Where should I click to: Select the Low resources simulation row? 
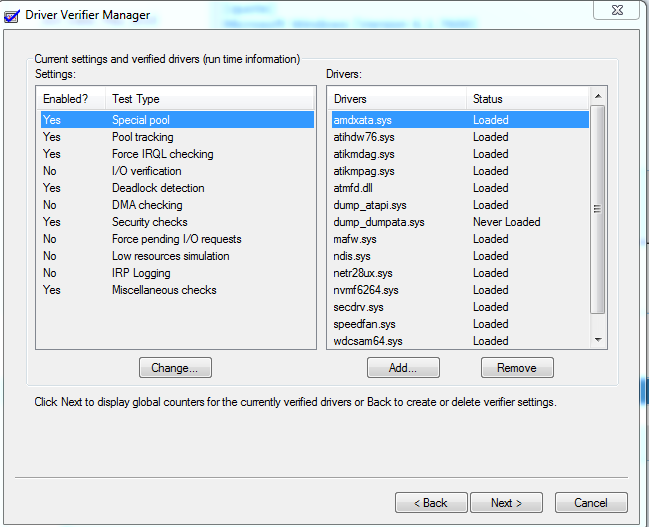177,256
